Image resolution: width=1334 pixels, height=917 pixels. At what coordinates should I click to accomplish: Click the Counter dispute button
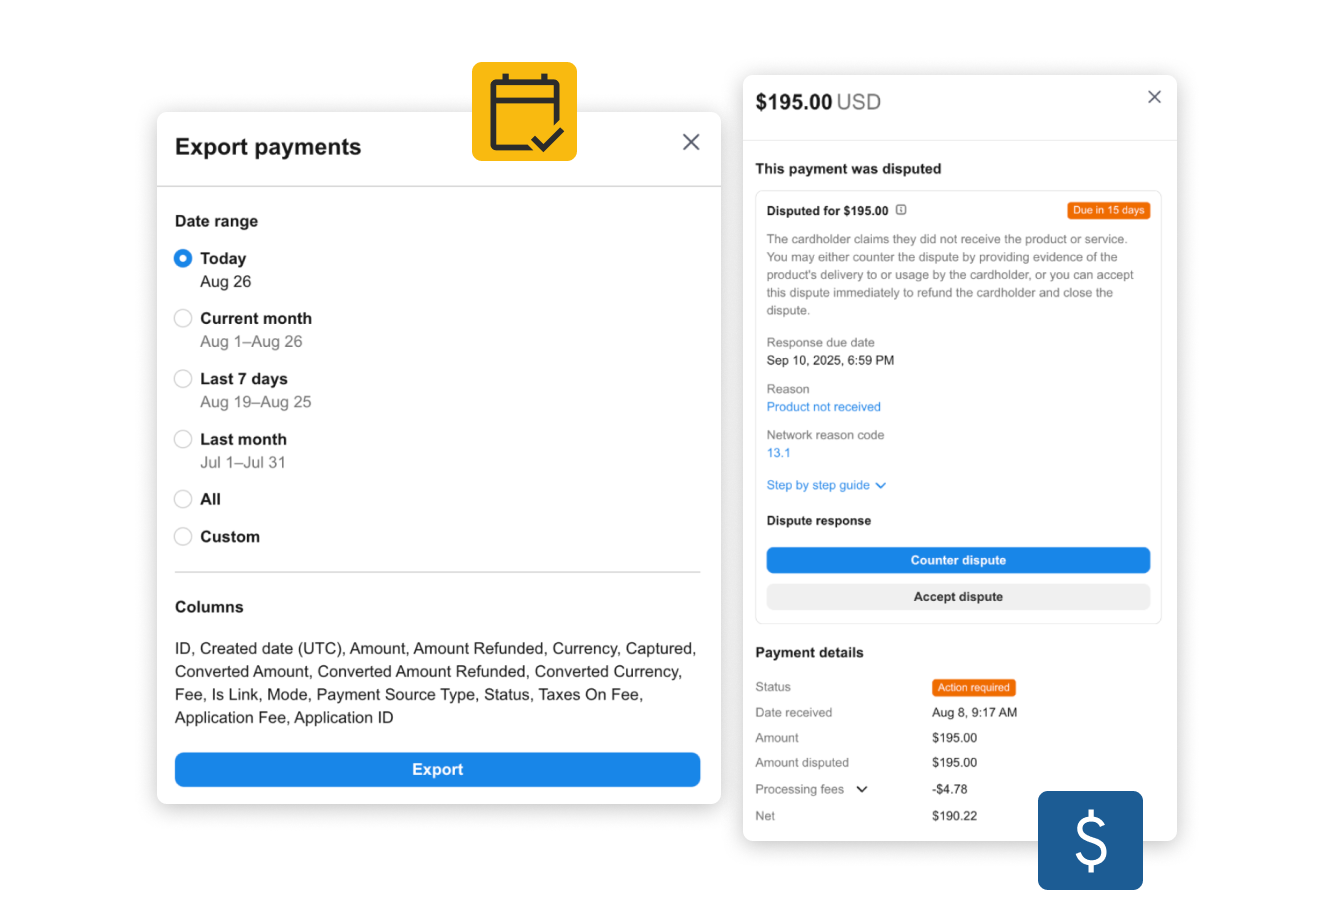click(958, 560)
